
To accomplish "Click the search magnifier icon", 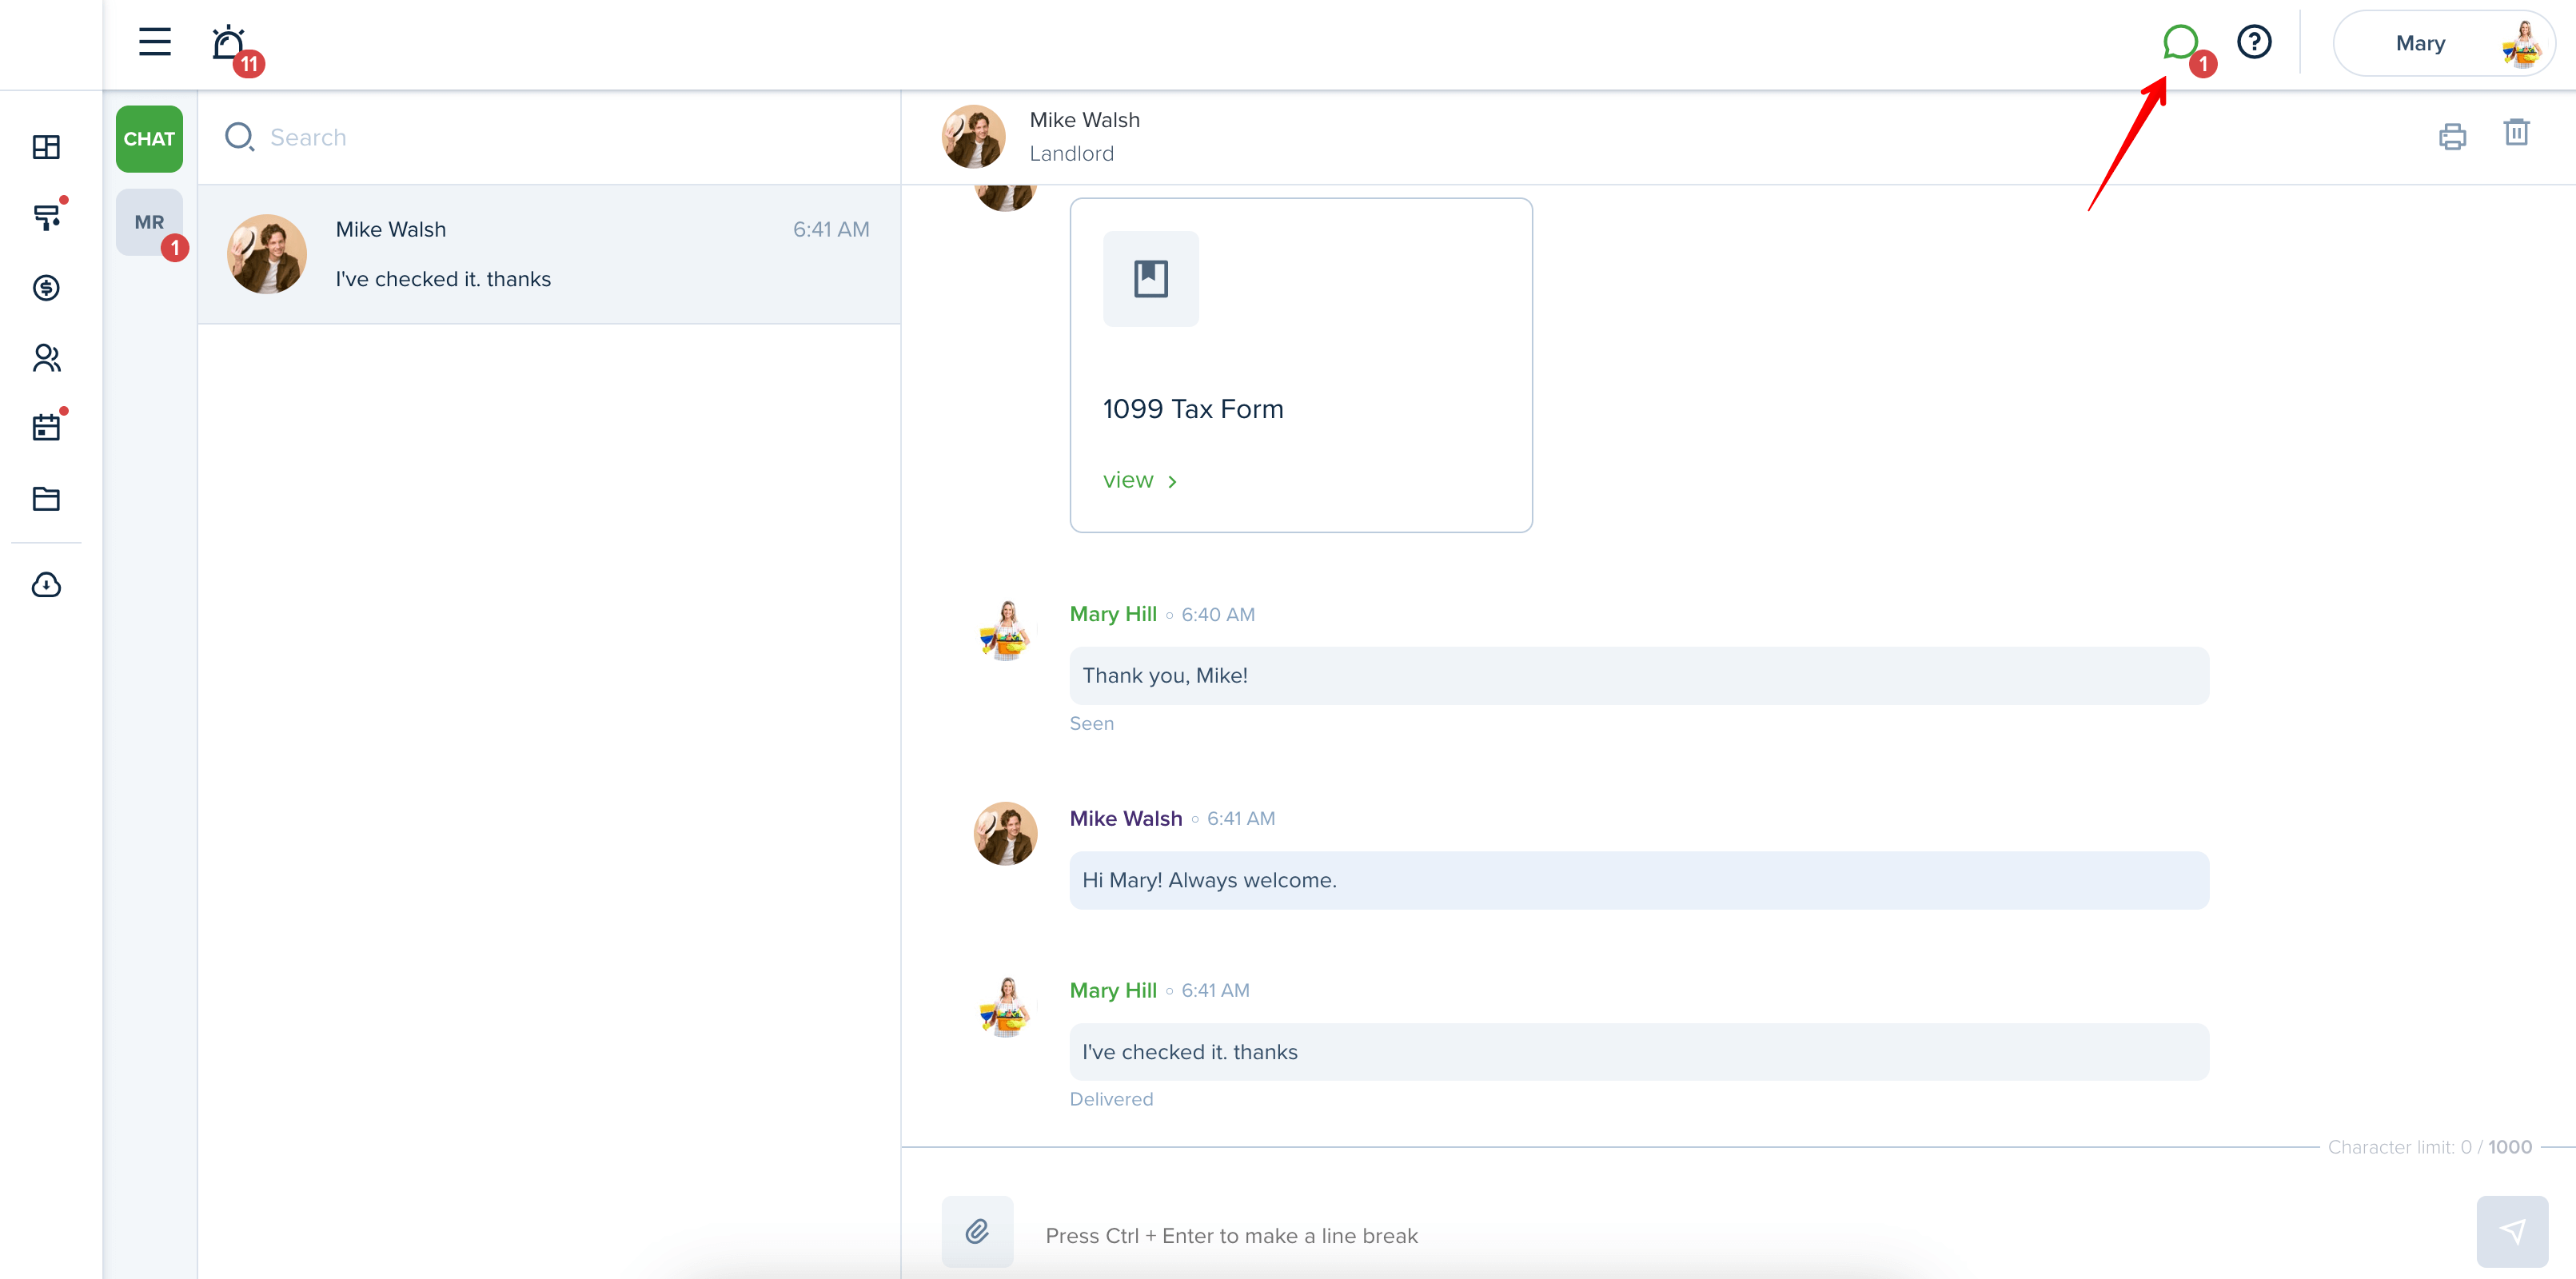I will coord(239,137).
